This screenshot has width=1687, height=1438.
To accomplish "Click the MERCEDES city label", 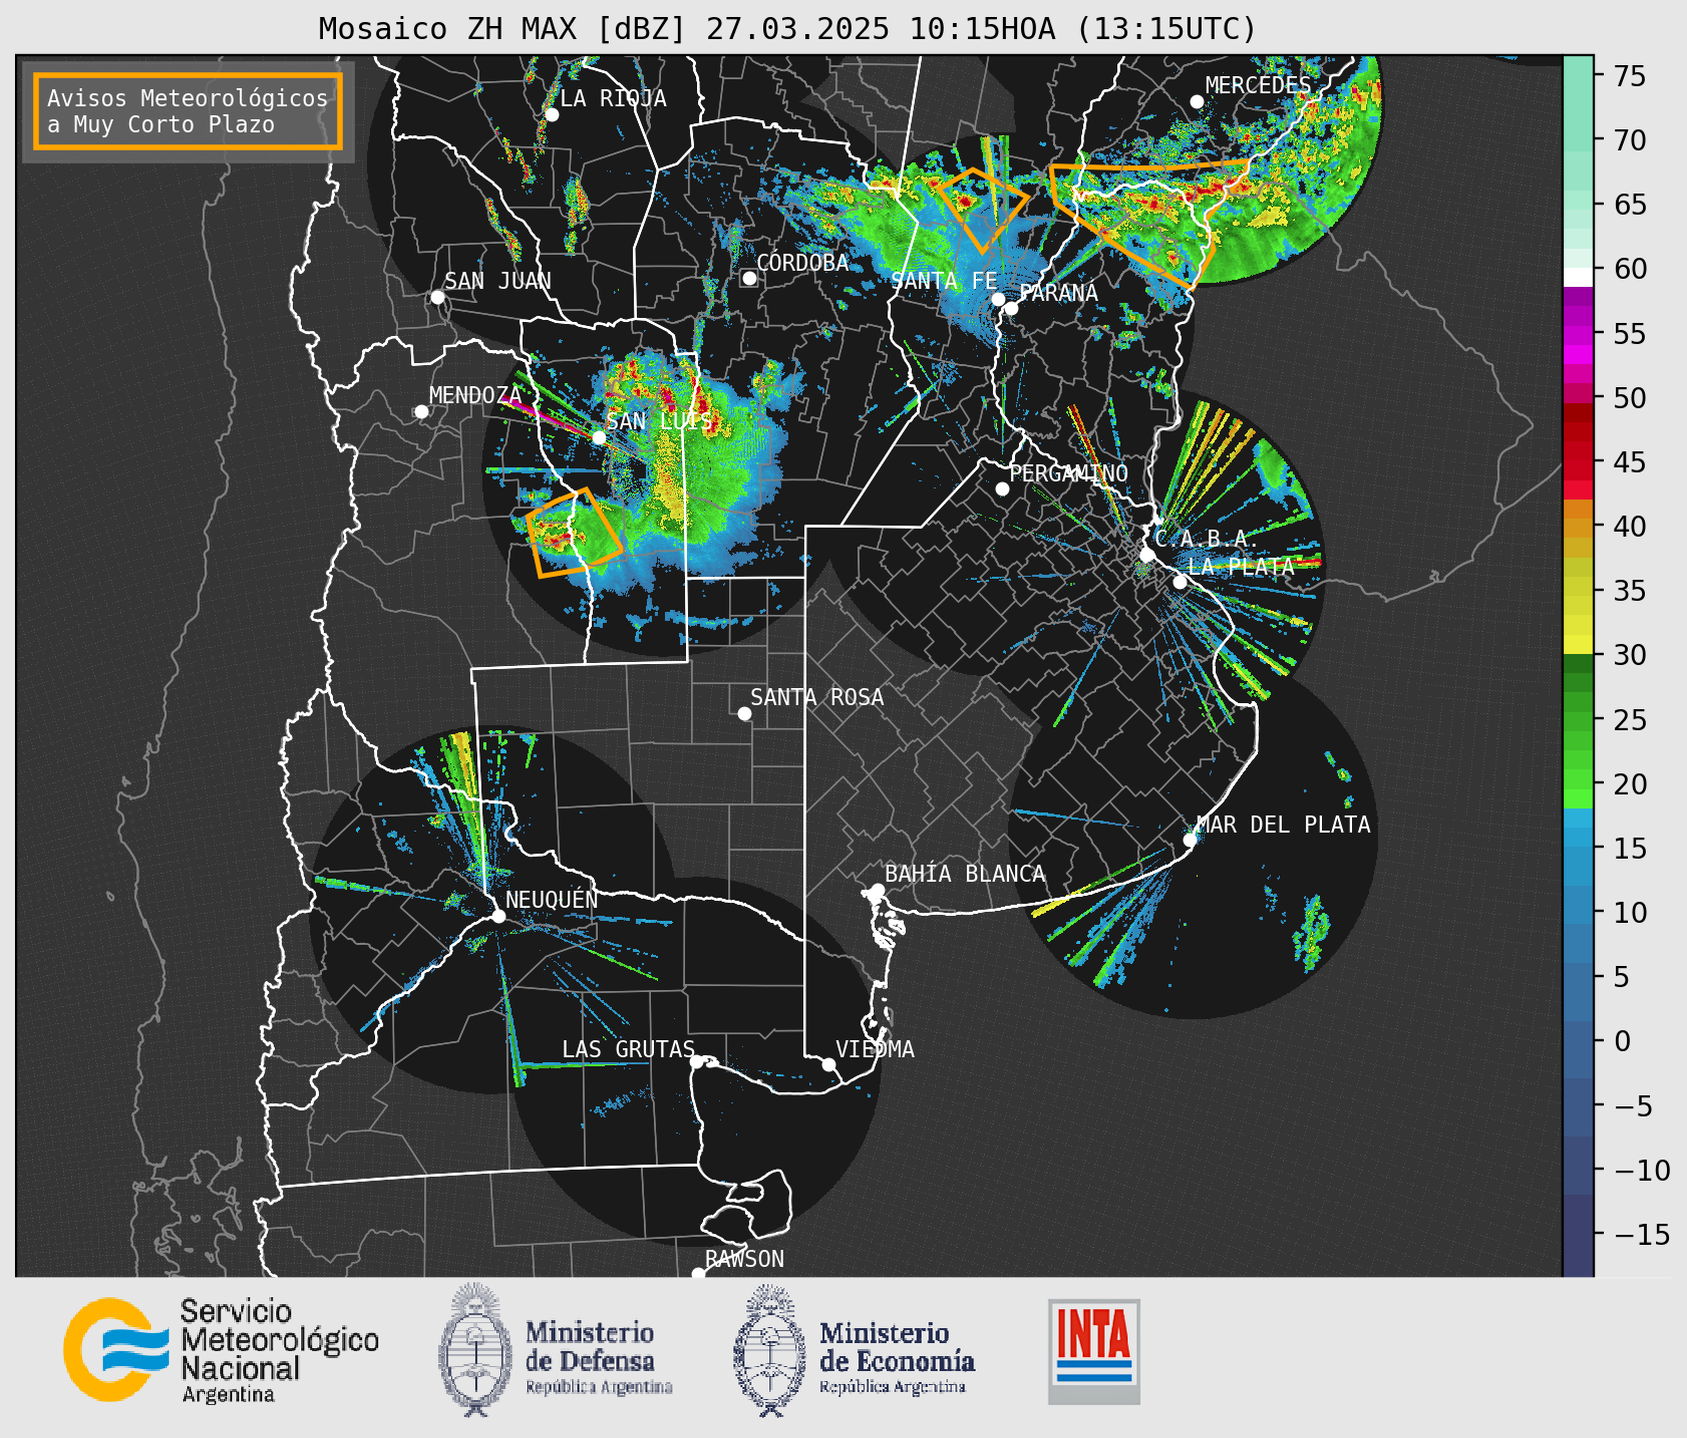I will [1257, 85].
